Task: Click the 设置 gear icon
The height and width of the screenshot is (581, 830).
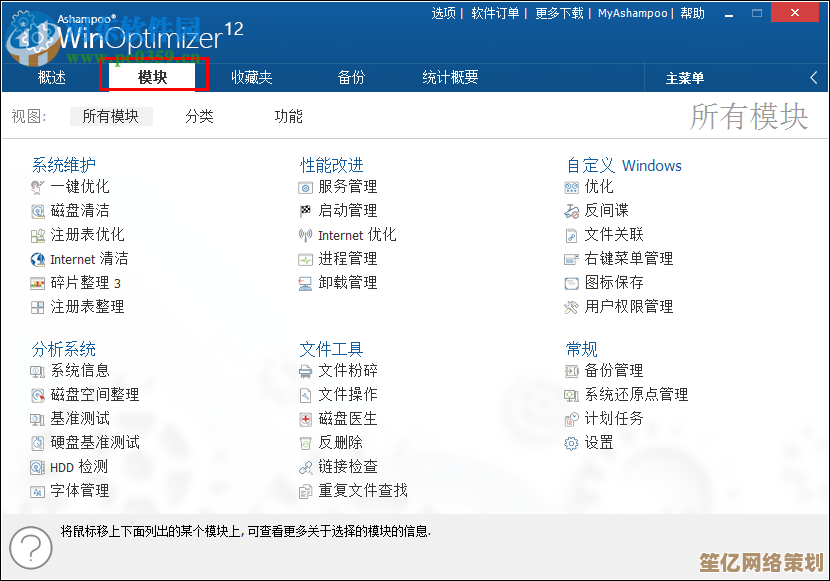Action: tap(572, 443)
